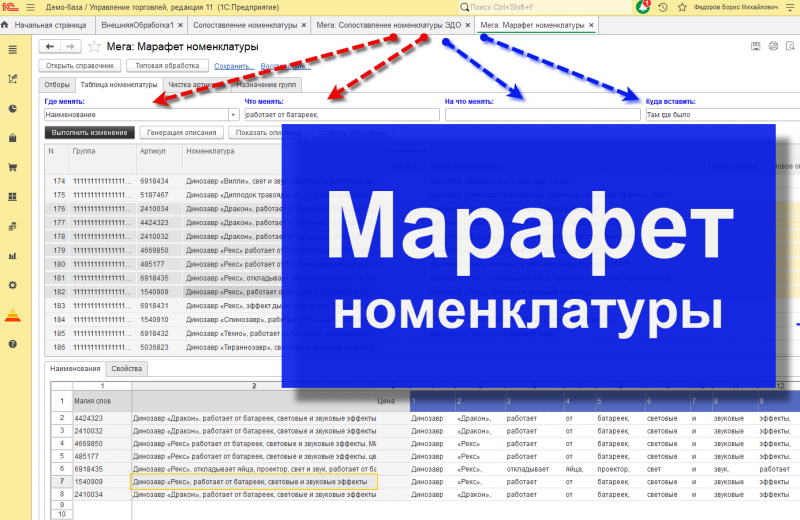Open the 'Куда вставить' combo box

[722, 115]
